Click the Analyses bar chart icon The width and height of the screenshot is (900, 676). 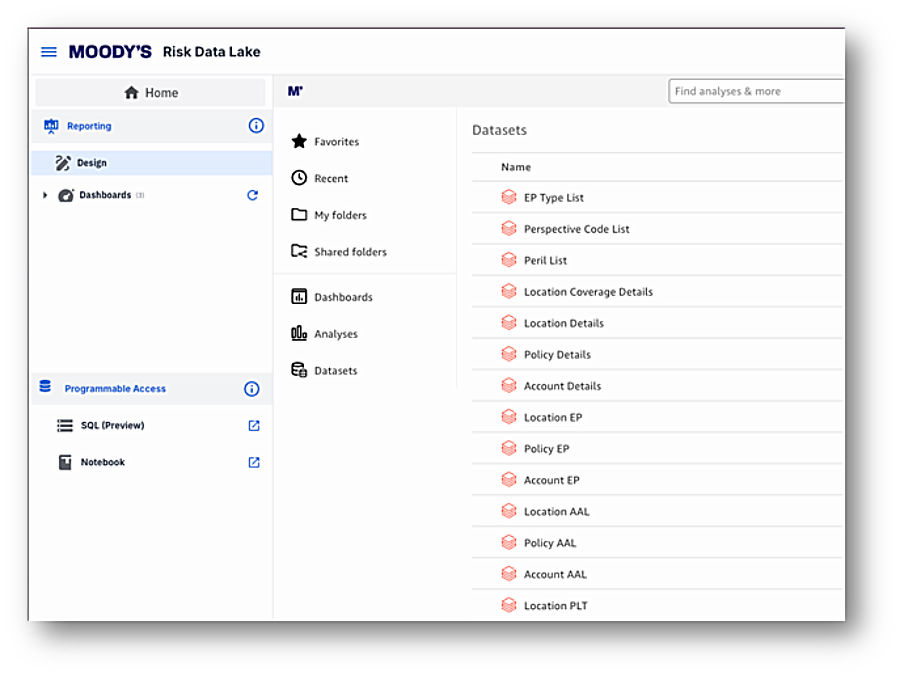click(299, 333)
